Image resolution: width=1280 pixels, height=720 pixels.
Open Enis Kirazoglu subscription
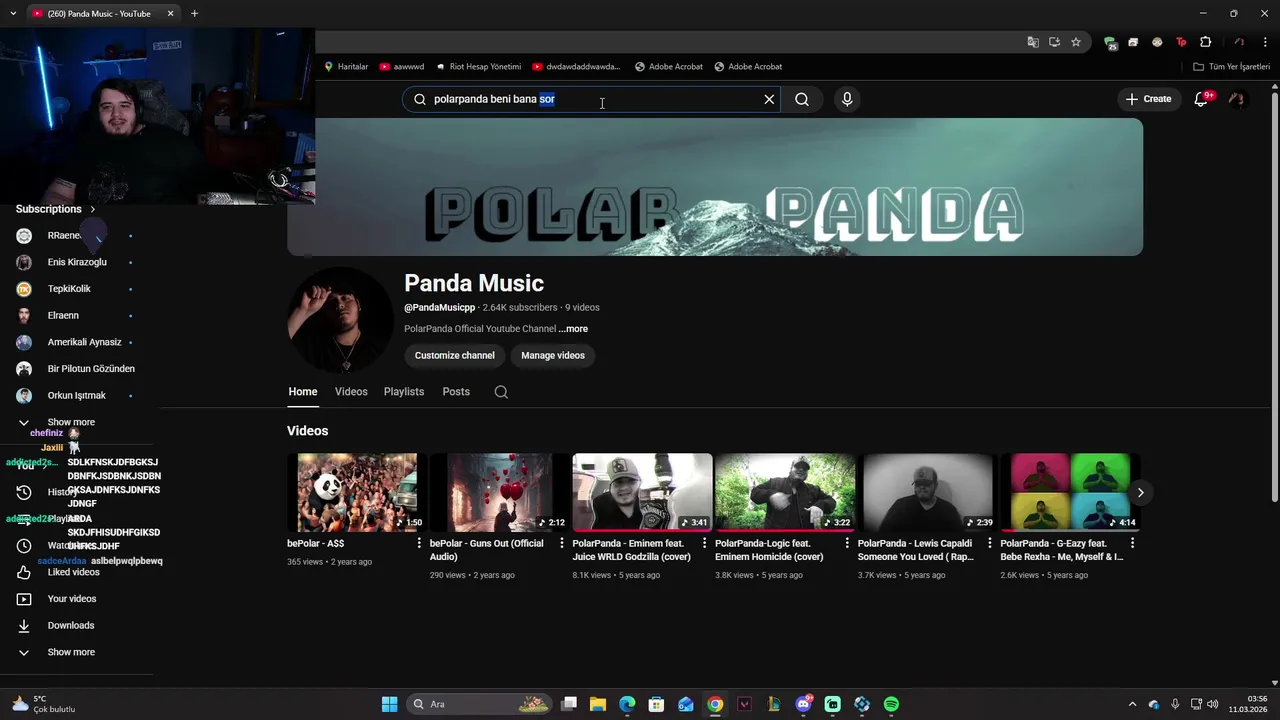76,262
